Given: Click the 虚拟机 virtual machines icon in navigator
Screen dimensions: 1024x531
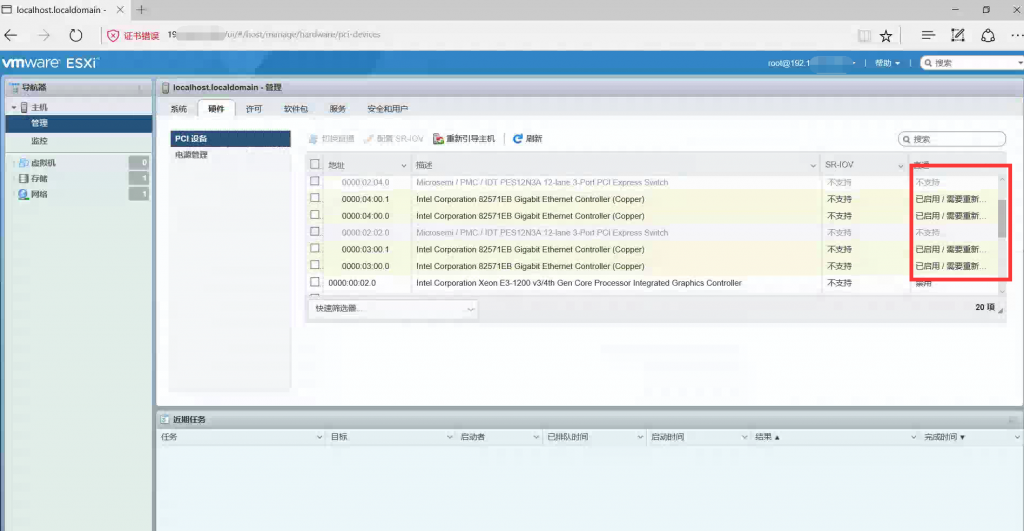Looking at the screenshot, I should (23, 162).
